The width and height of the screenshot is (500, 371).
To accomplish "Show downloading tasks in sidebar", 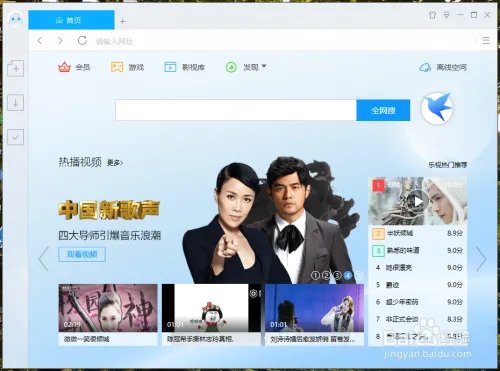I will pyautogui.click(x=16, y=103).
